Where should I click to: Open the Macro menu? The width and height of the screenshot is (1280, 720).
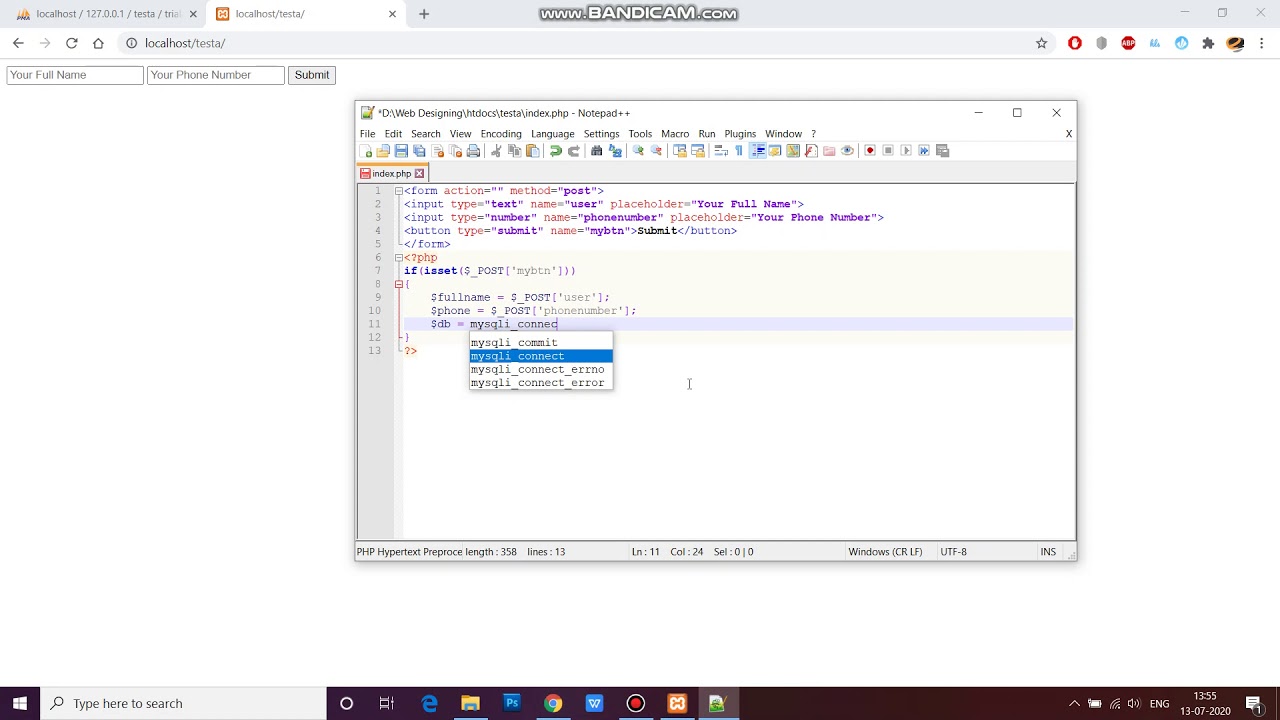(x=675, y=134)
